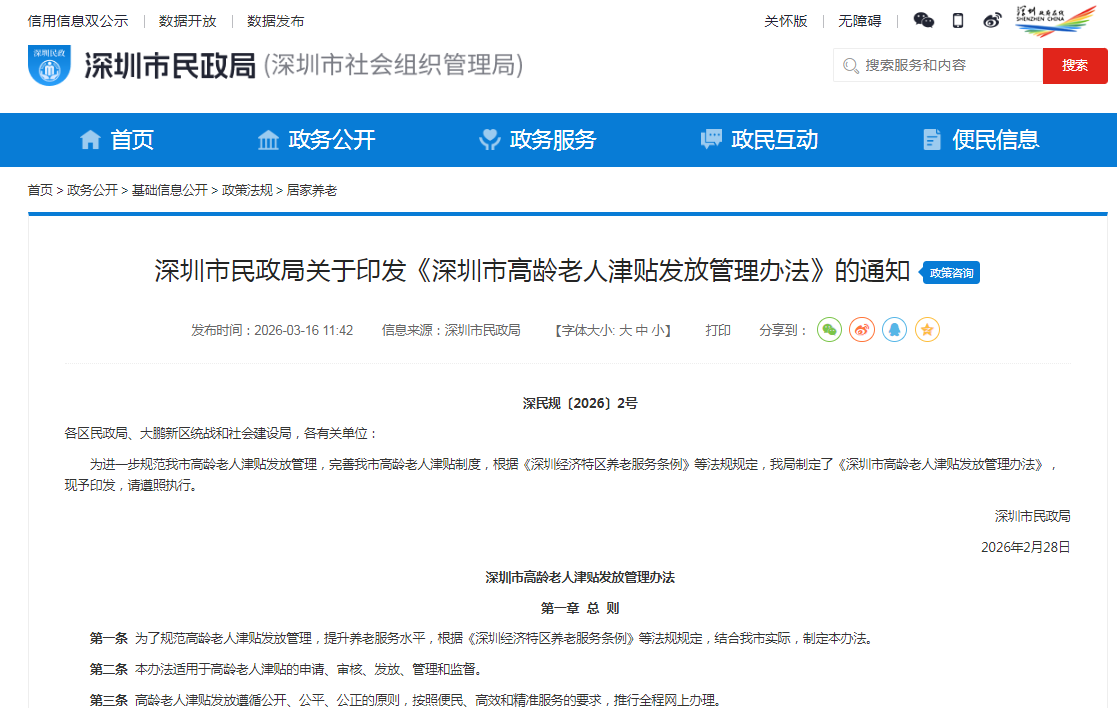Image resolution: width=1117 pixels, height=708 pixels.
Task: Set font size to 中
Action: (642, 330)
